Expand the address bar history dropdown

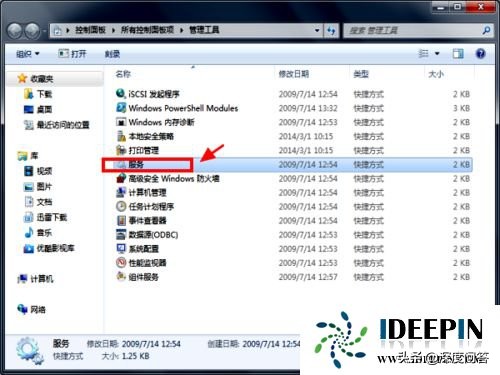[x=317, y=31]
